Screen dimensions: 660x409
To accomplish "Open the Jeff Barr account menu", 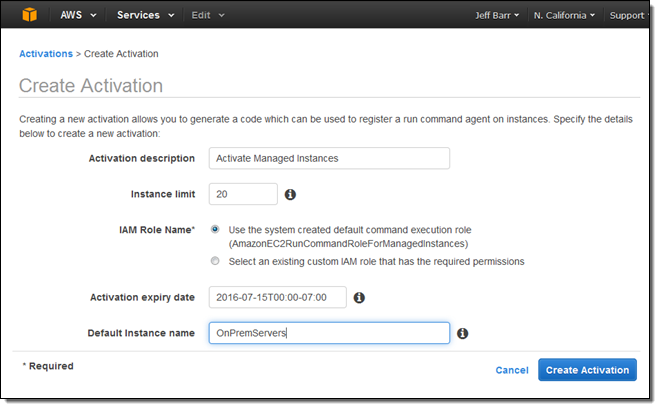I will (497, 16).
